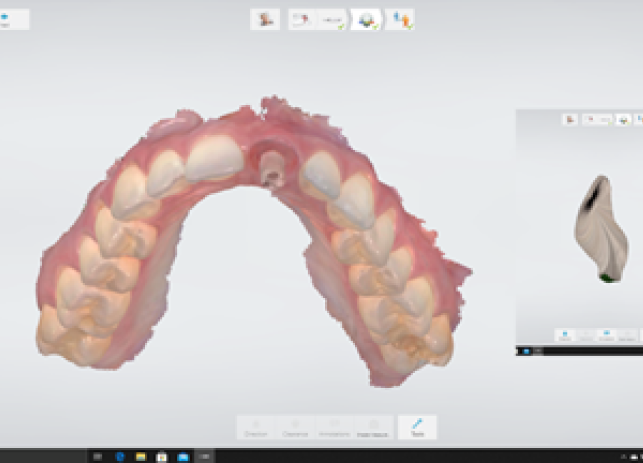Click the tool between Annotations and Tools
The height and width of the screenshot is (463, 643).
pos(374,427)
